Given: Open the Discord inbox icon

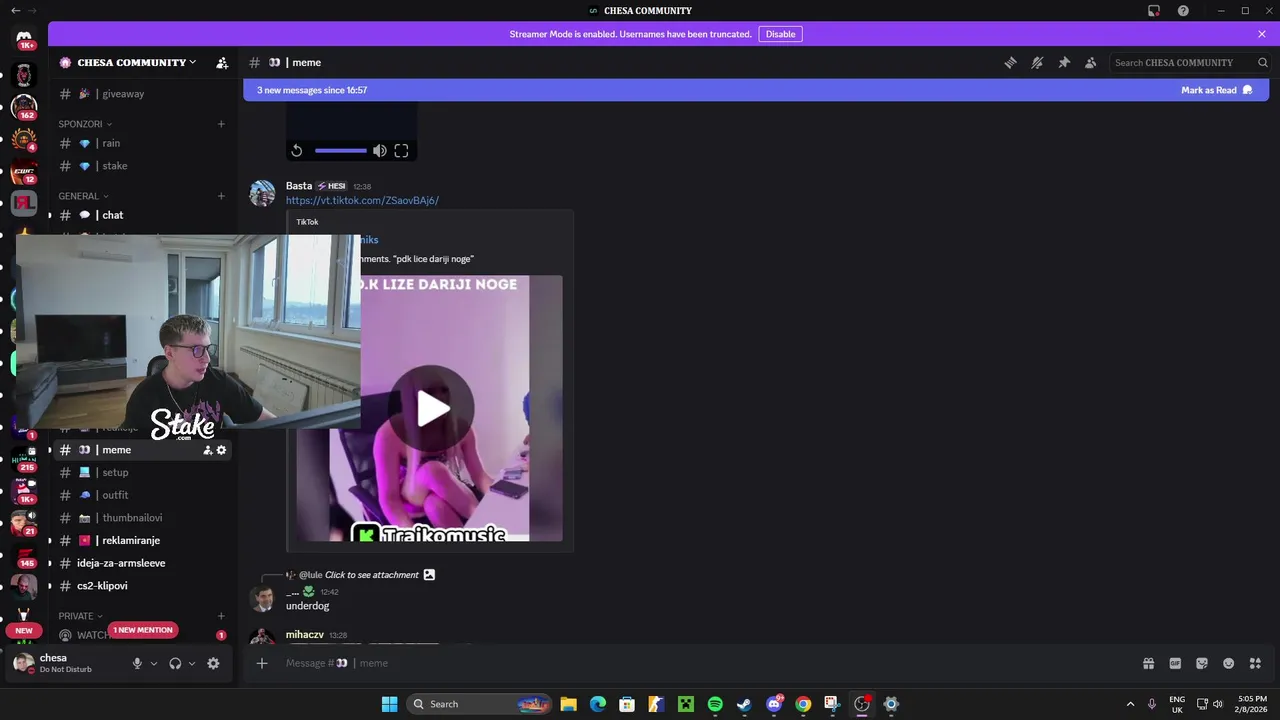Looking at the screenshot, I should (x=1154, y=11).
